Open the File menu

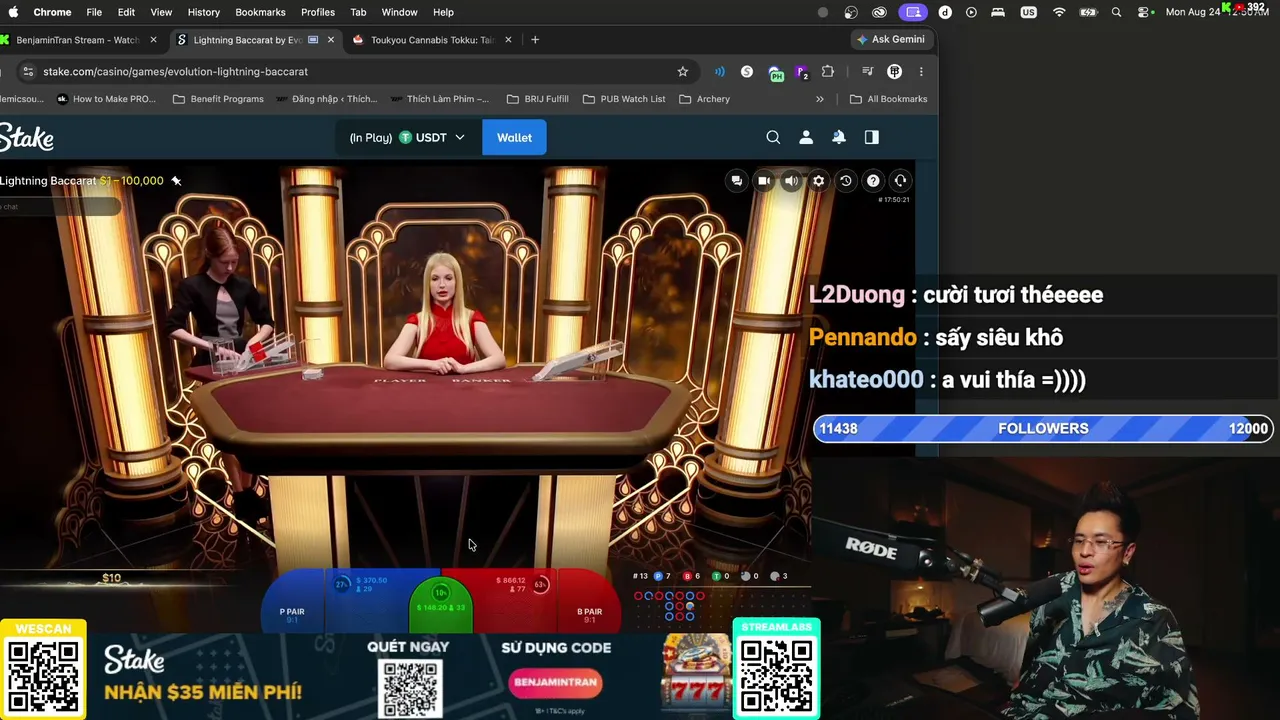click(94, 12)
